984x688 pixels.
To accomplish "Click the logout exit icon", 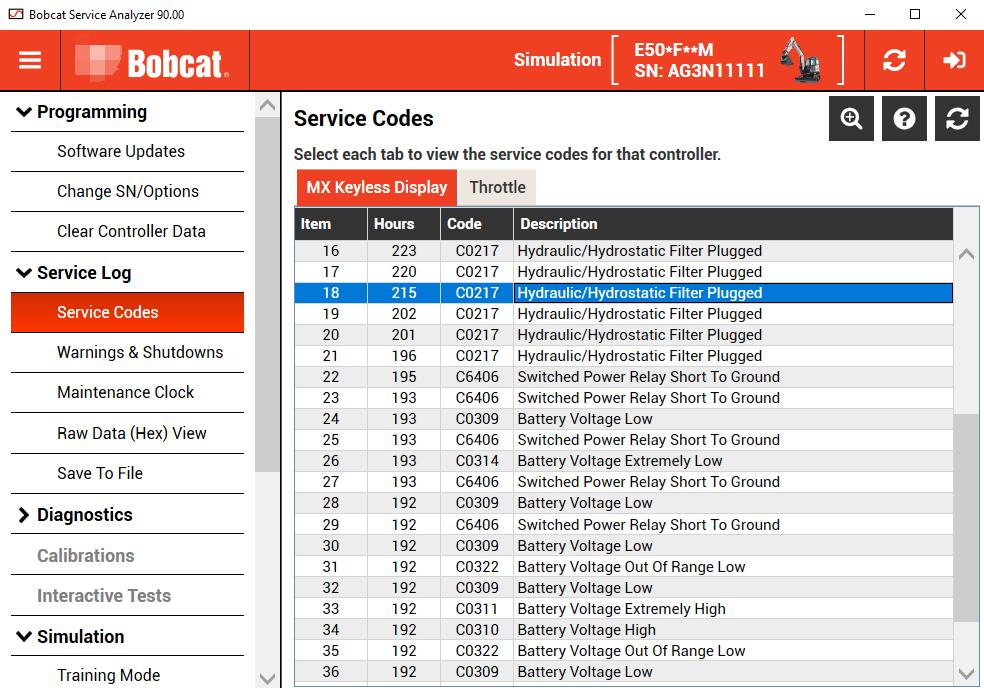I will (954, 60).
